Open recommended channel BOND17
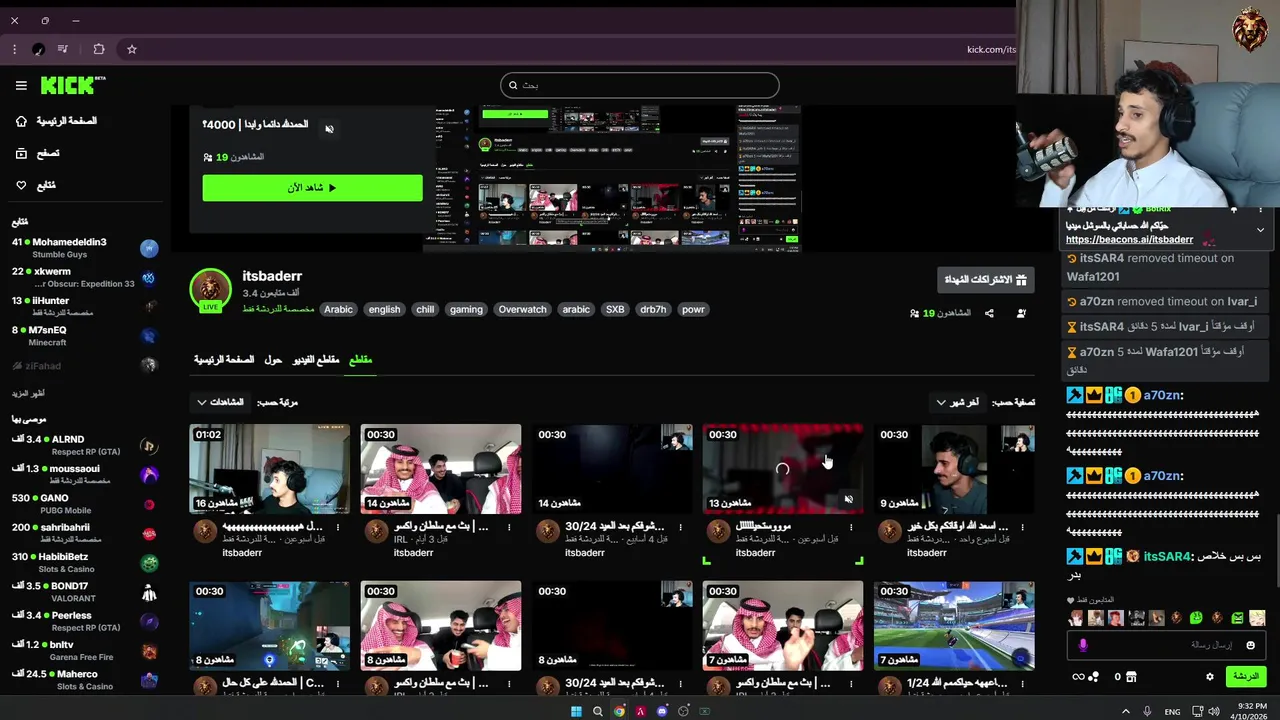The height and width of the screenshot is (720, 1280). pyautogui.click(x=85, y=591)
